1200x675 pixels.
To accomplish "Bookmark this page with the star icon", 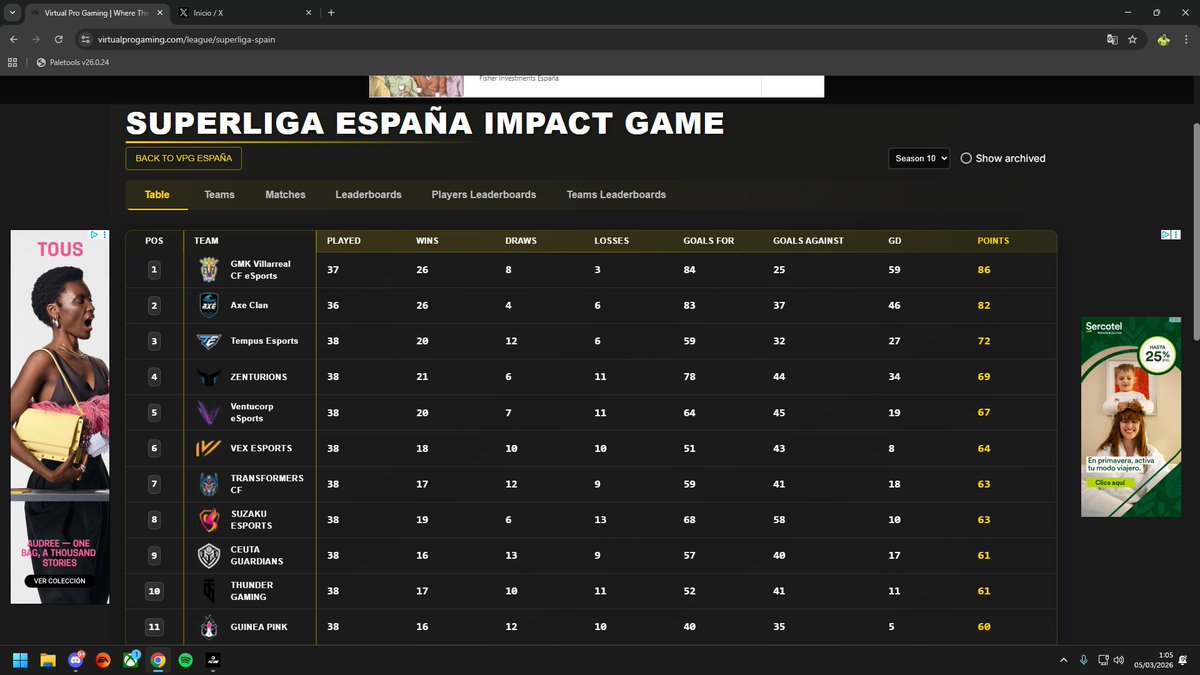I will click(x=1132, y=39).
